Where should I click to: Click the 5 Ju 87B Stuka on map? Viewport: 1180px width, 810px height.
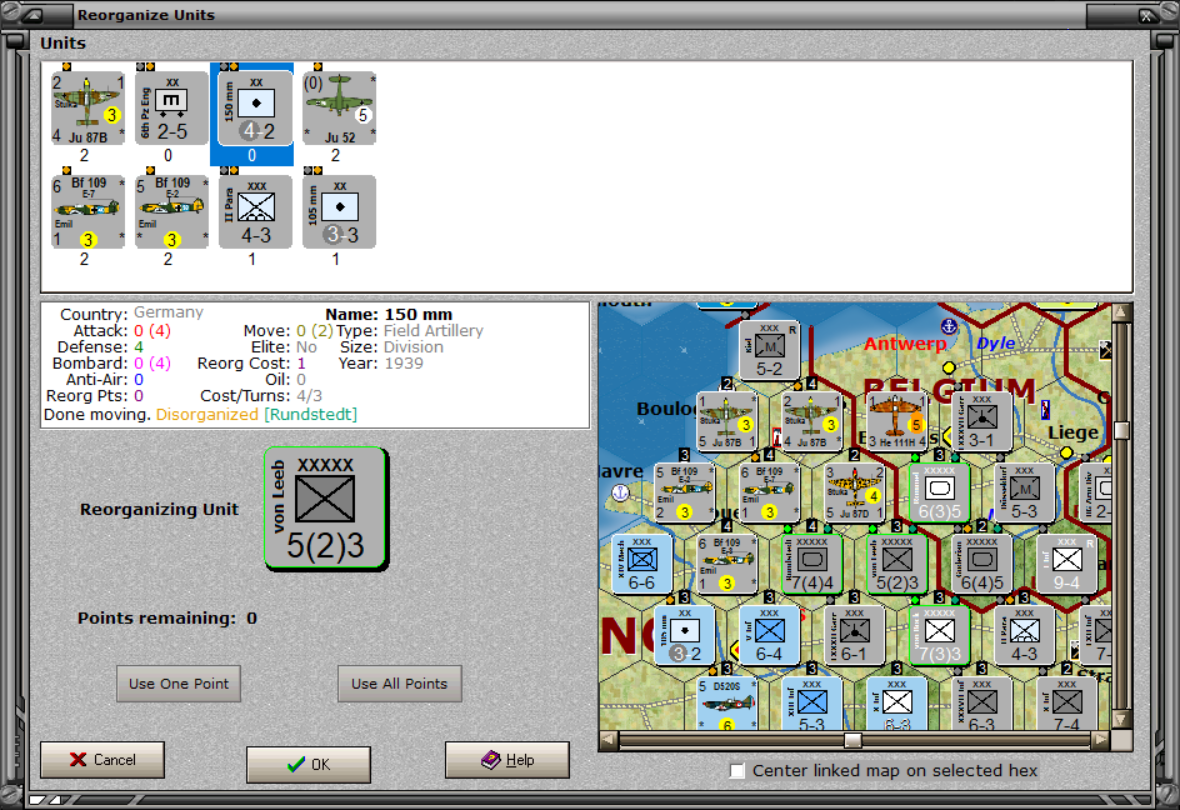coord(727,421)
